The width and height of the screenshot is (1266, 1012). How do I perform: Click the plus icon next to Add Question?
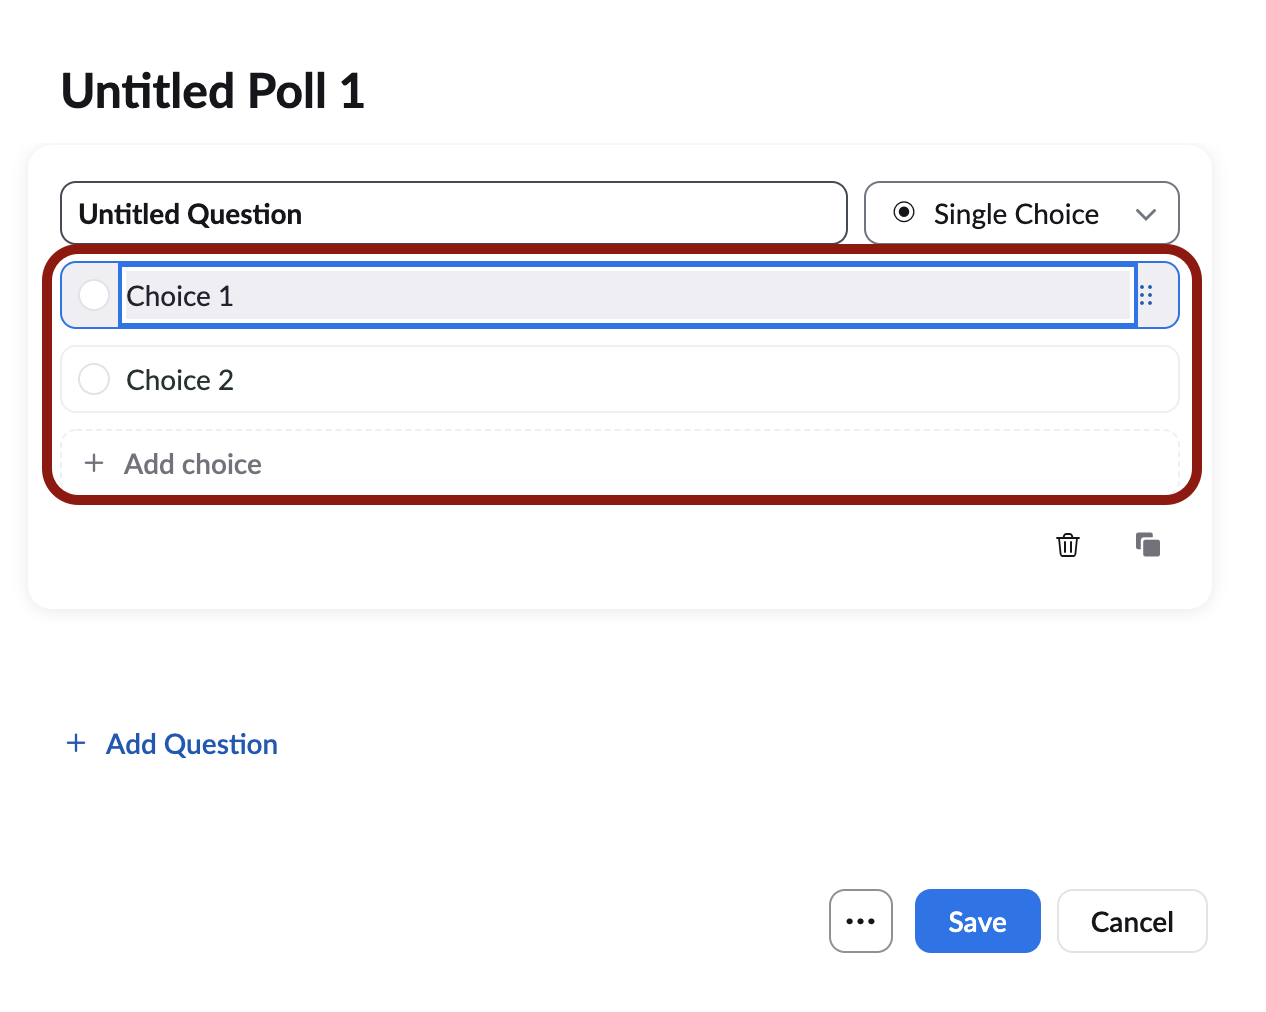click(x=76, y=743)
